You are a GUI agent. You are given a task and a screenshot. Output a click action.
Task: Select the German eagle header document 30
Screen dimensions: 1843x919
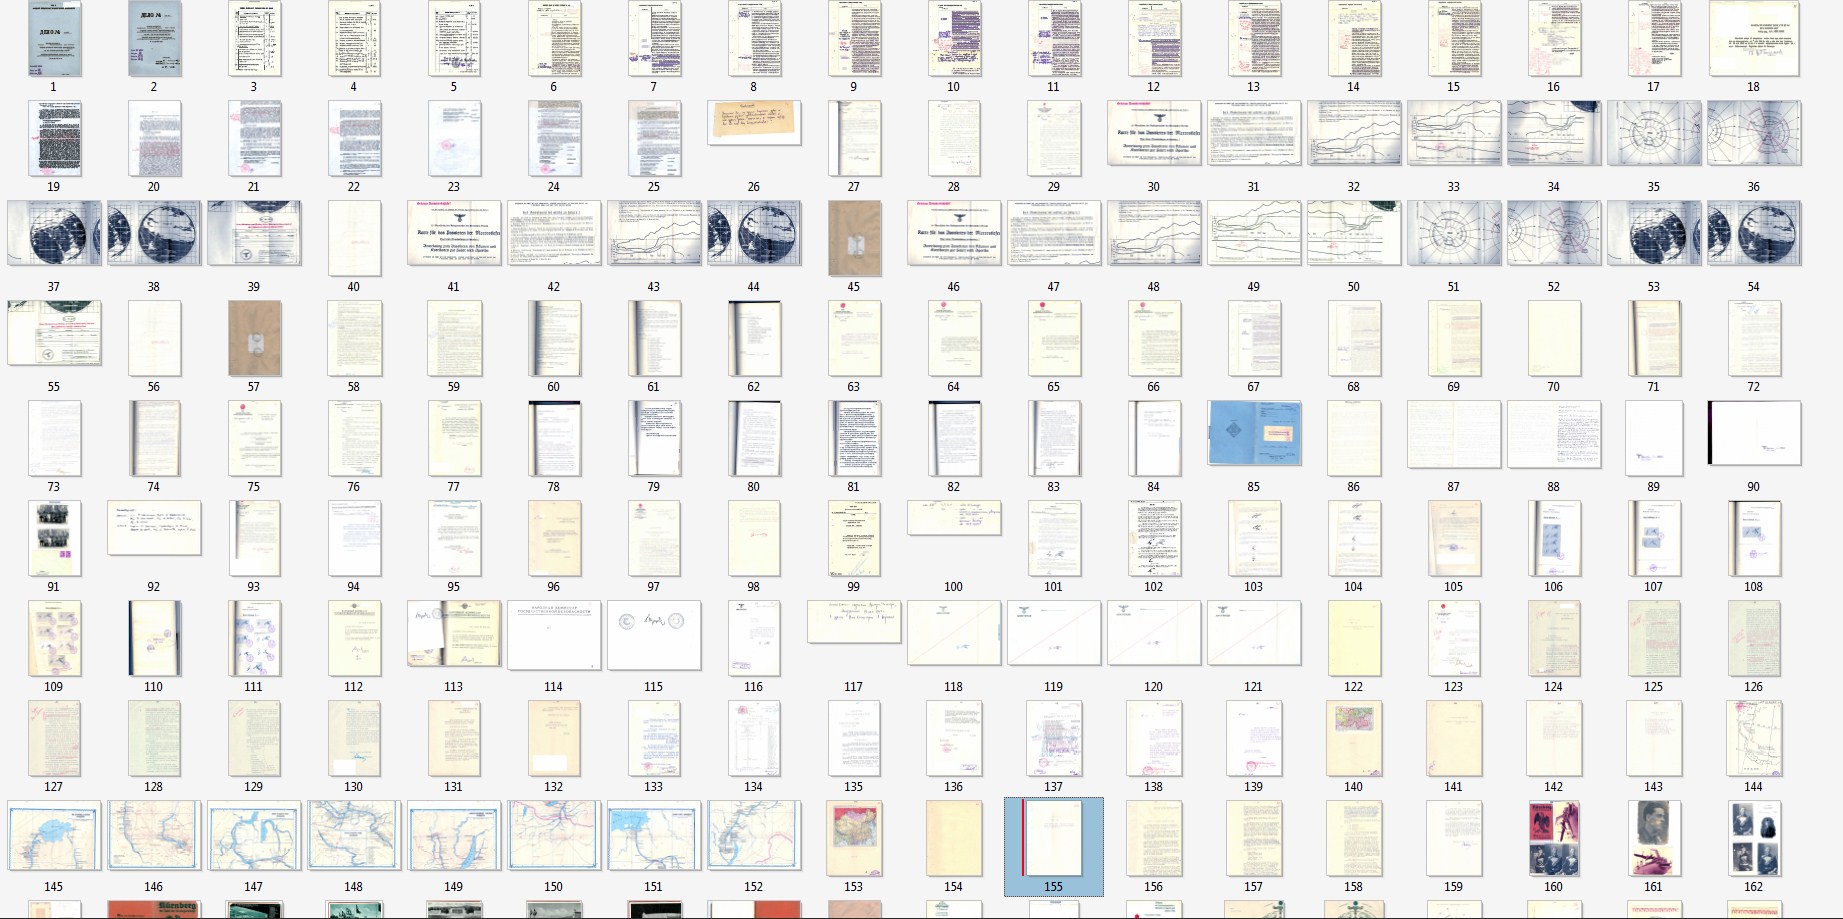point(1153,133)
